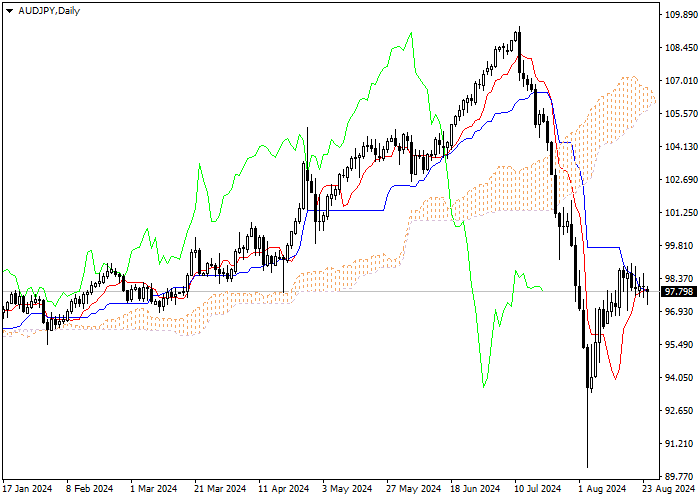Pick the 99.810 price axis label
This screenshot has height=500, width=700.
(x=679, y=246)
